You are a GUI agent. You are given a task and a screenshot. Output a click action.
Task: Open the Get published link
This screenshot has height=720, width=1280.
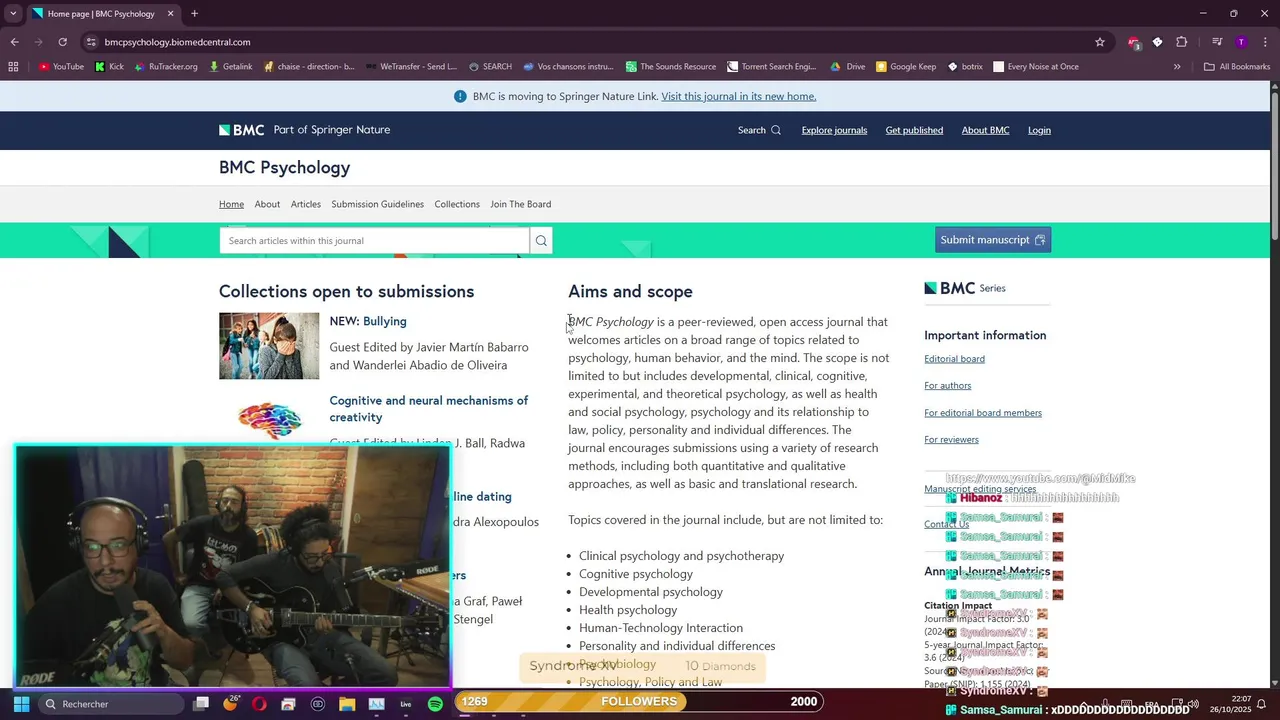coord(914,130)
